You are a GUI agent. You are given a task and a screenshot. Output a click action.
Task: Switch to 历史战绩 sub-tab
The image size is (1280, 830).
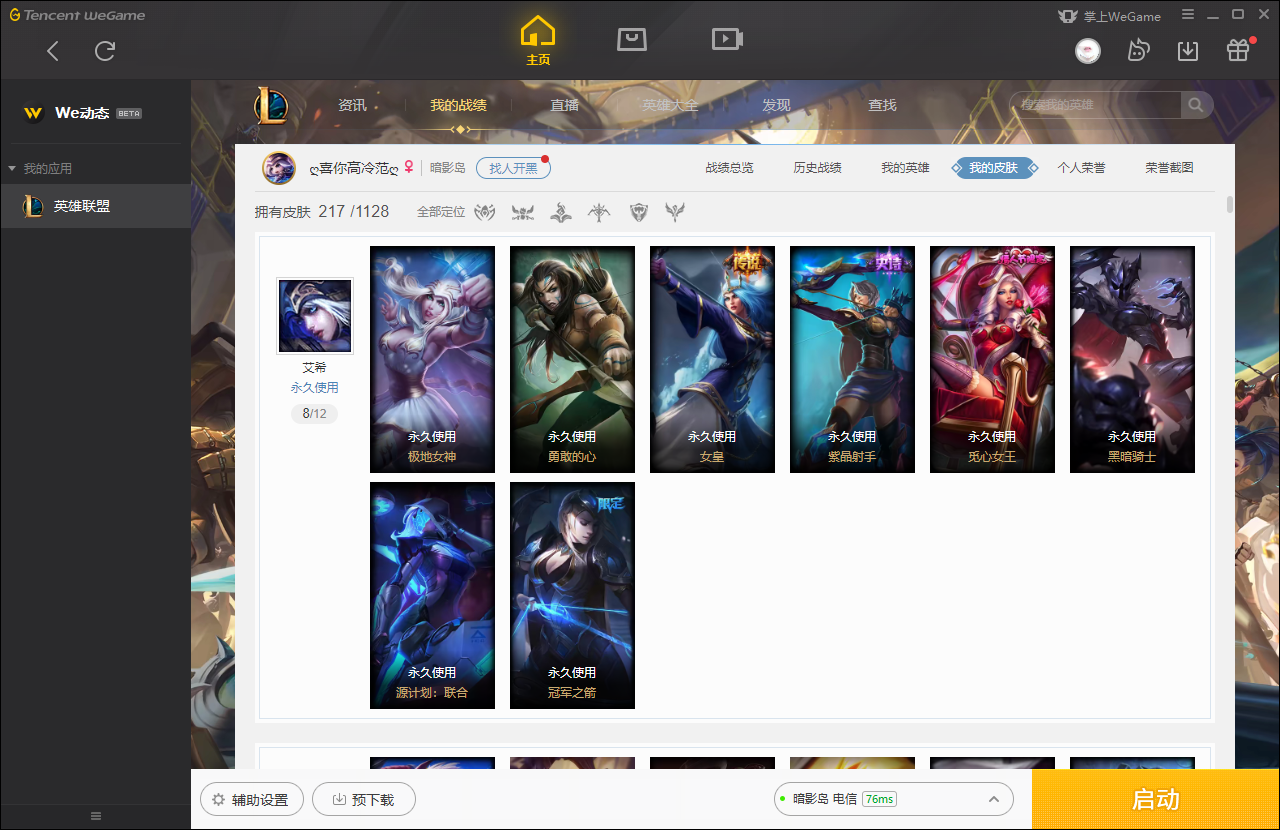click(817, 168)
